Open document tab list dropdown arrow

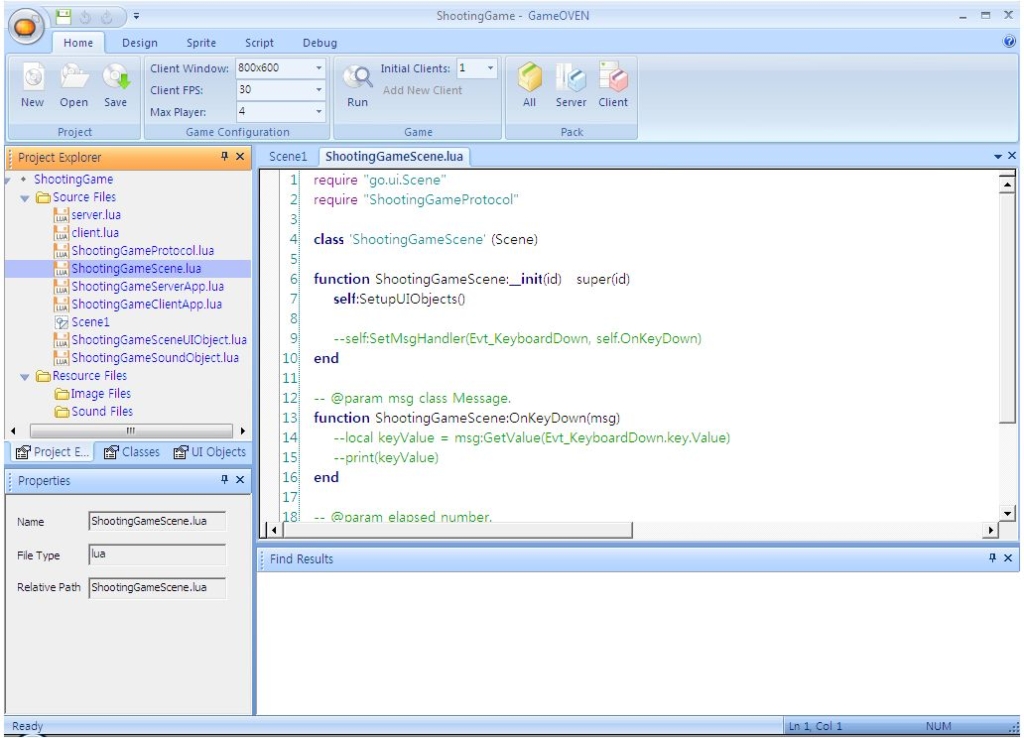click(x=997, y=157)
